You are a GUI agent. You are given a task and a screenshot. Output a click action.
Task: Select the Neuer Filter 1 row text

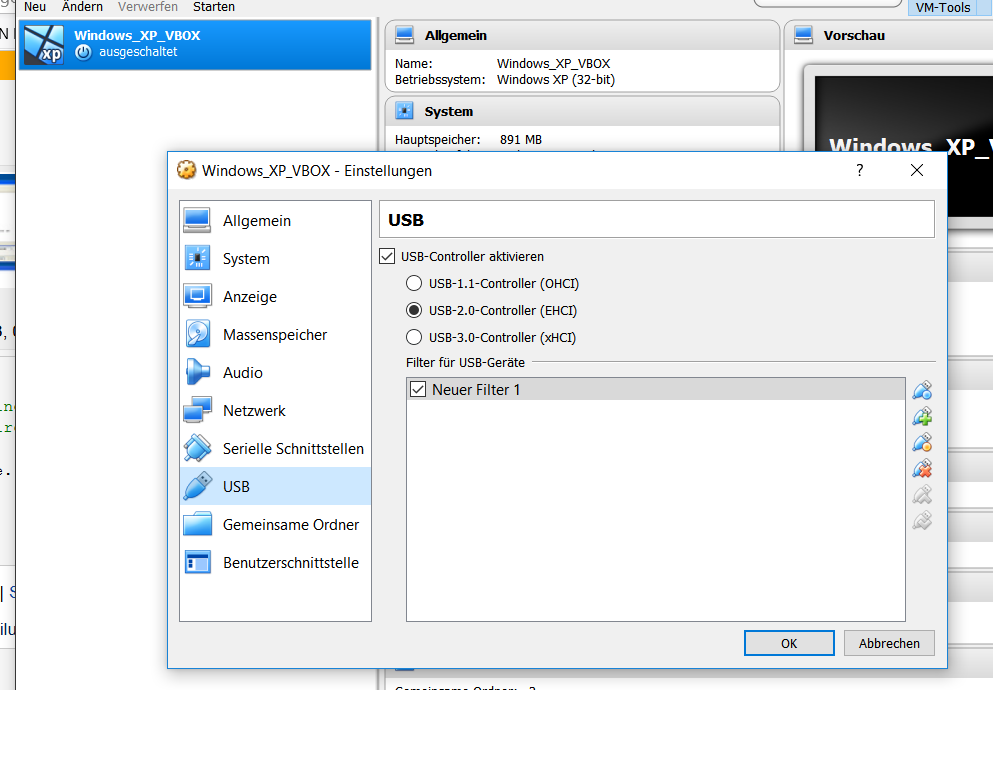(476, 389)
